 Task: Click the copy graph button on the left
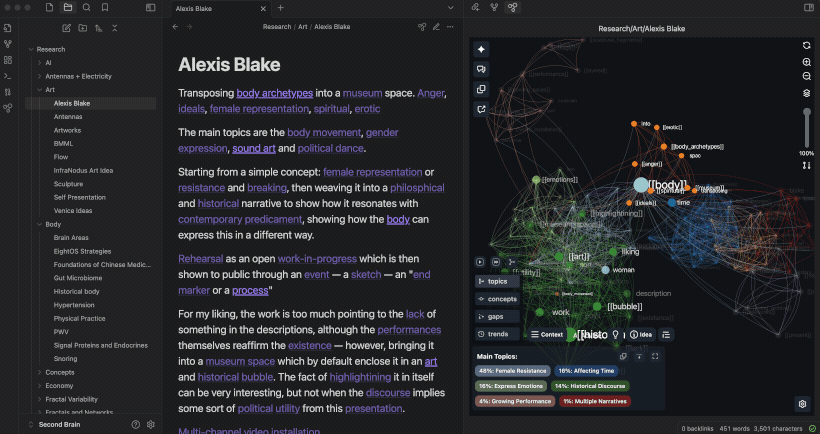tap(481, 89)
